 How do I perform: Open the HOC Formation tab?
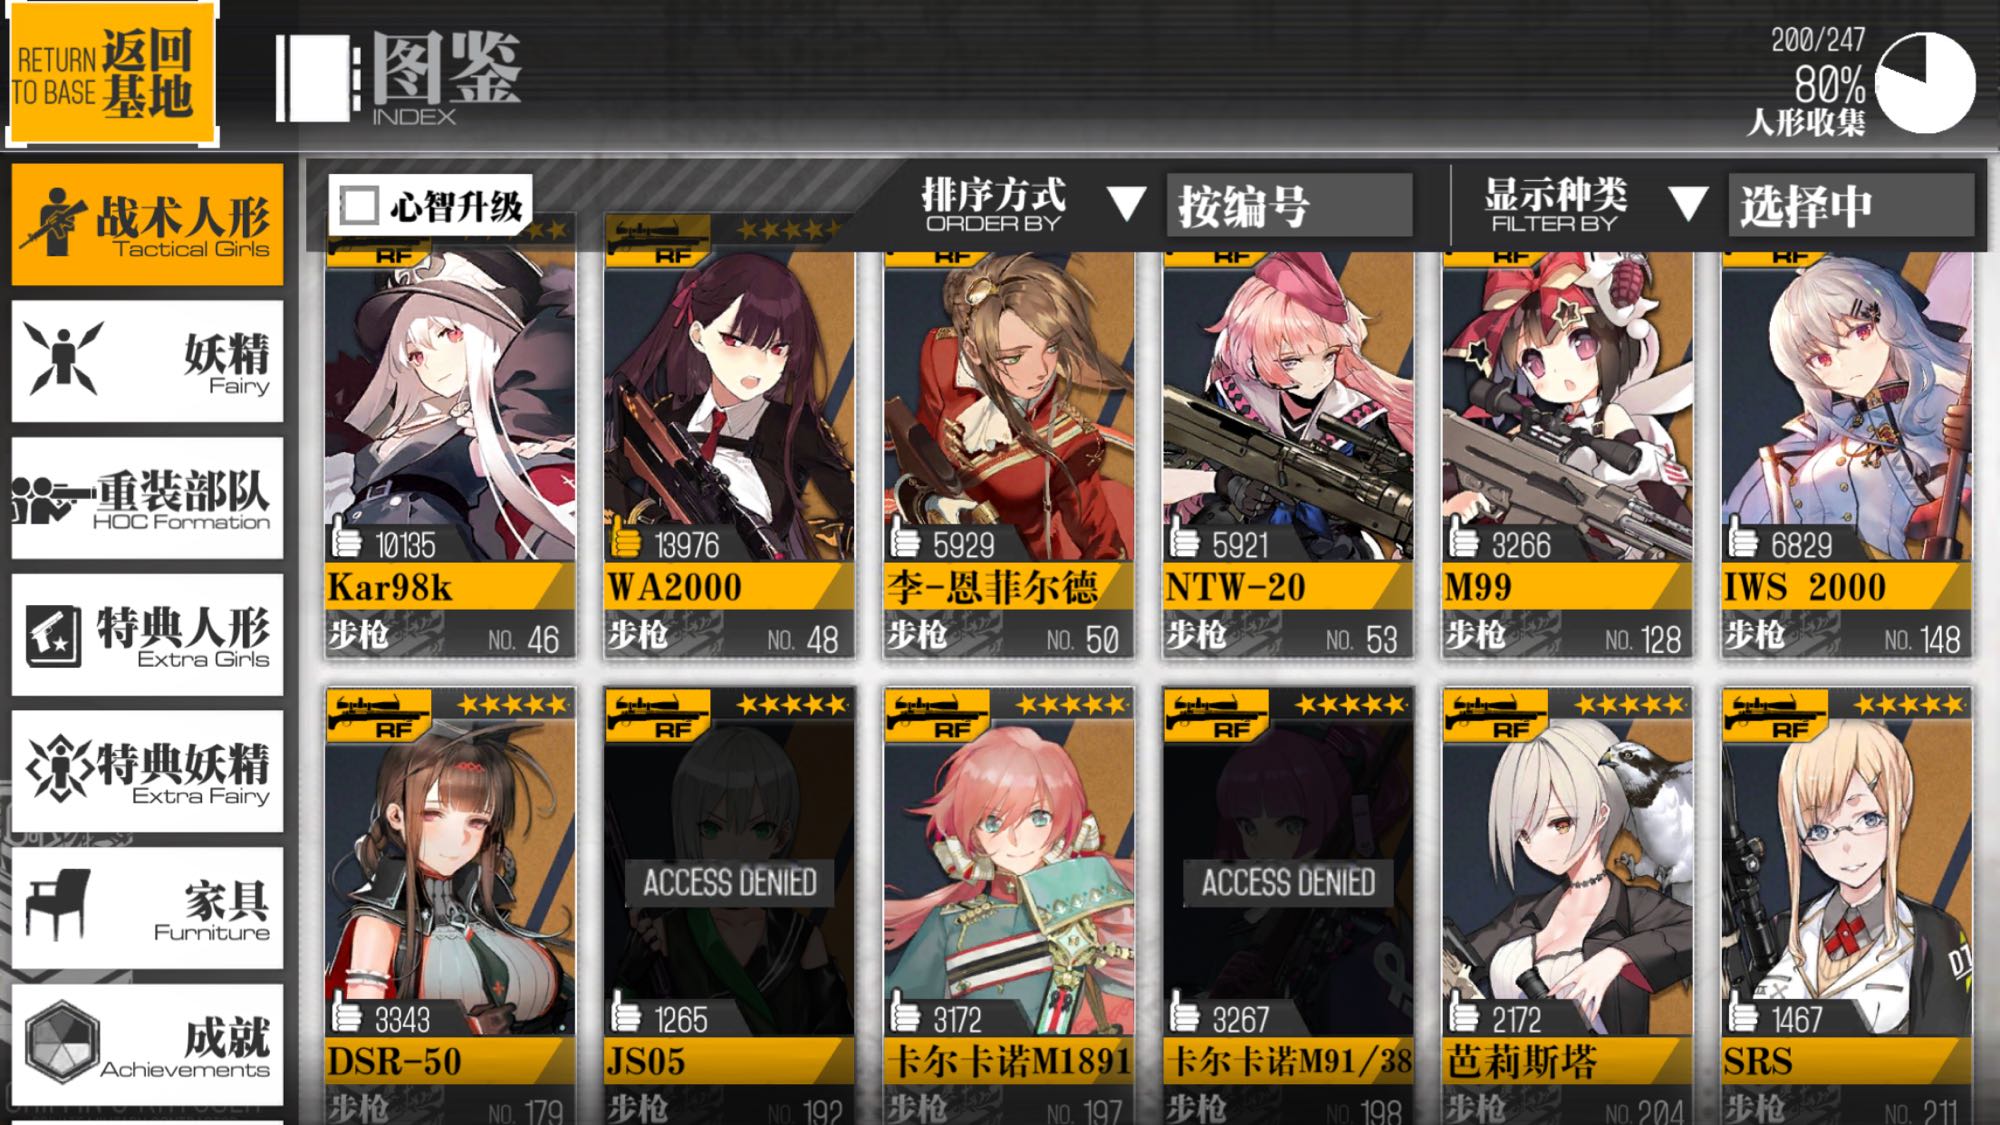(x=148, y=498)
